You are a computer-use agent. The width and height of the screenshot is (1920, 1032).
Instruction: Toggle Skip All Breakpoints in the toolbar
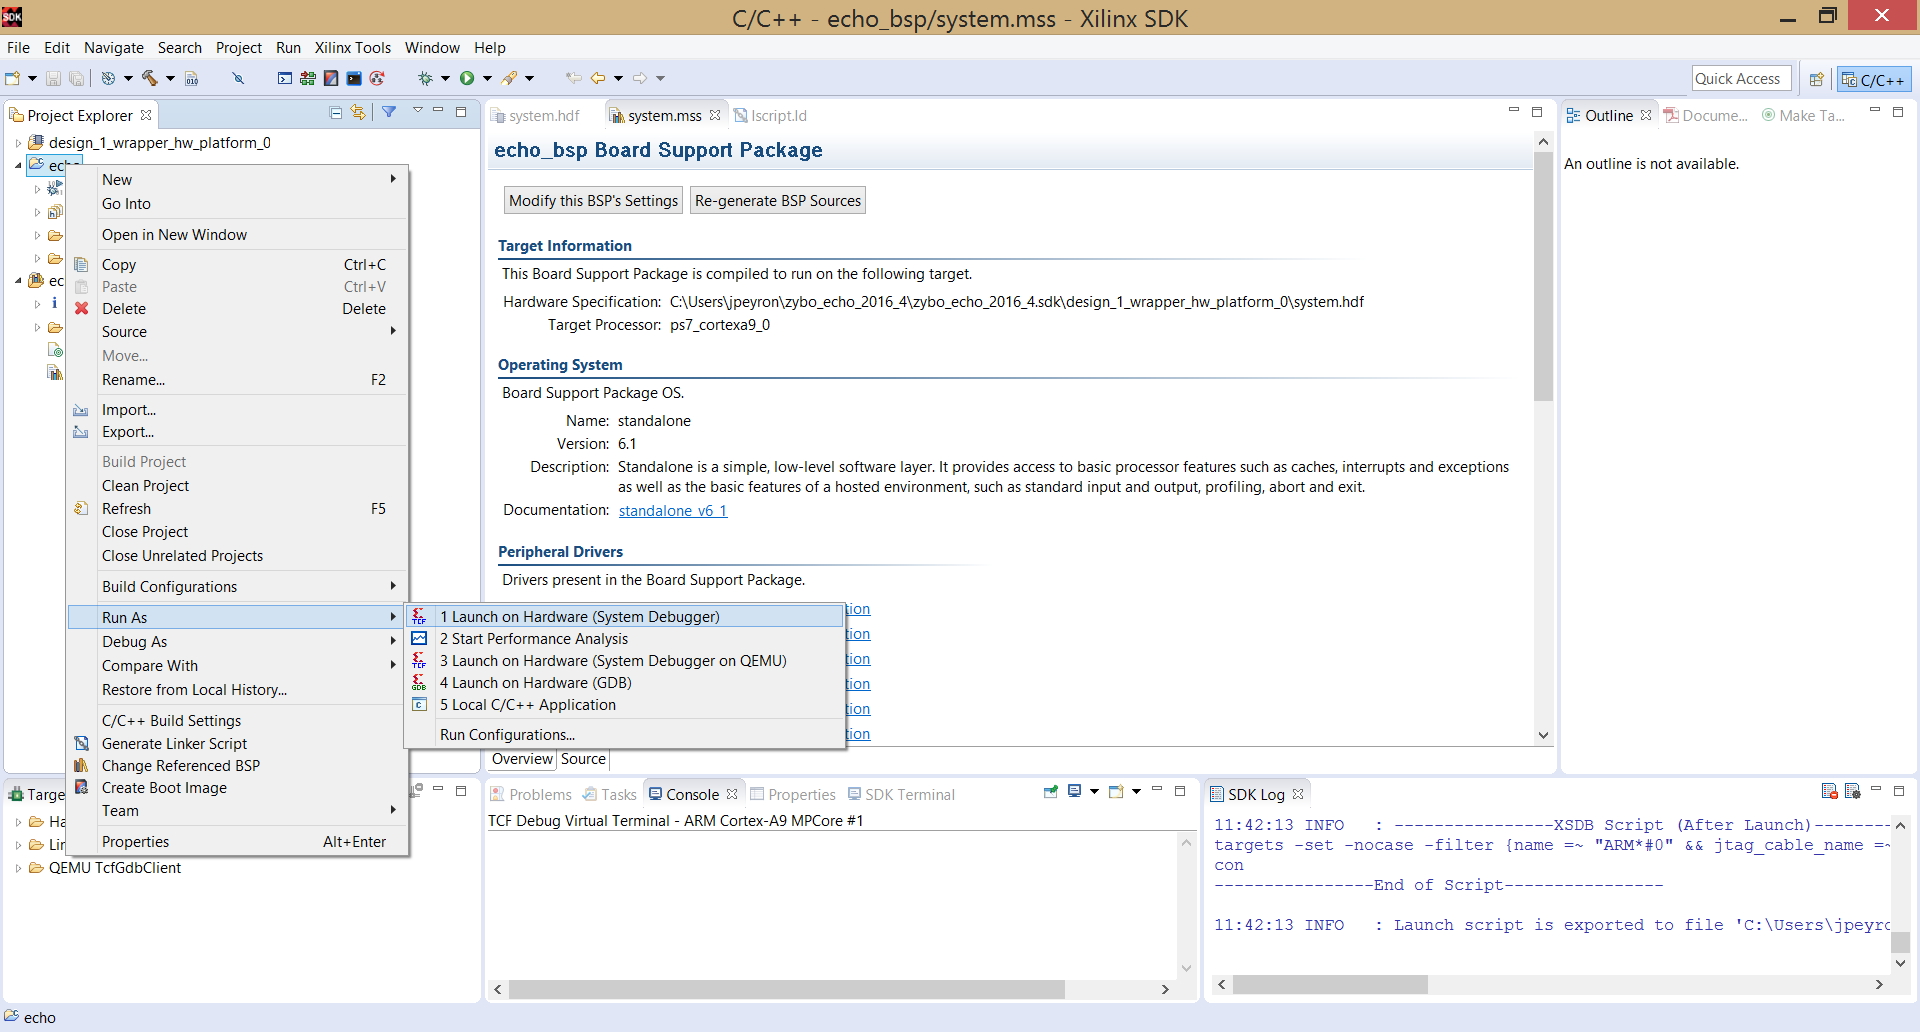coord(238,78)
